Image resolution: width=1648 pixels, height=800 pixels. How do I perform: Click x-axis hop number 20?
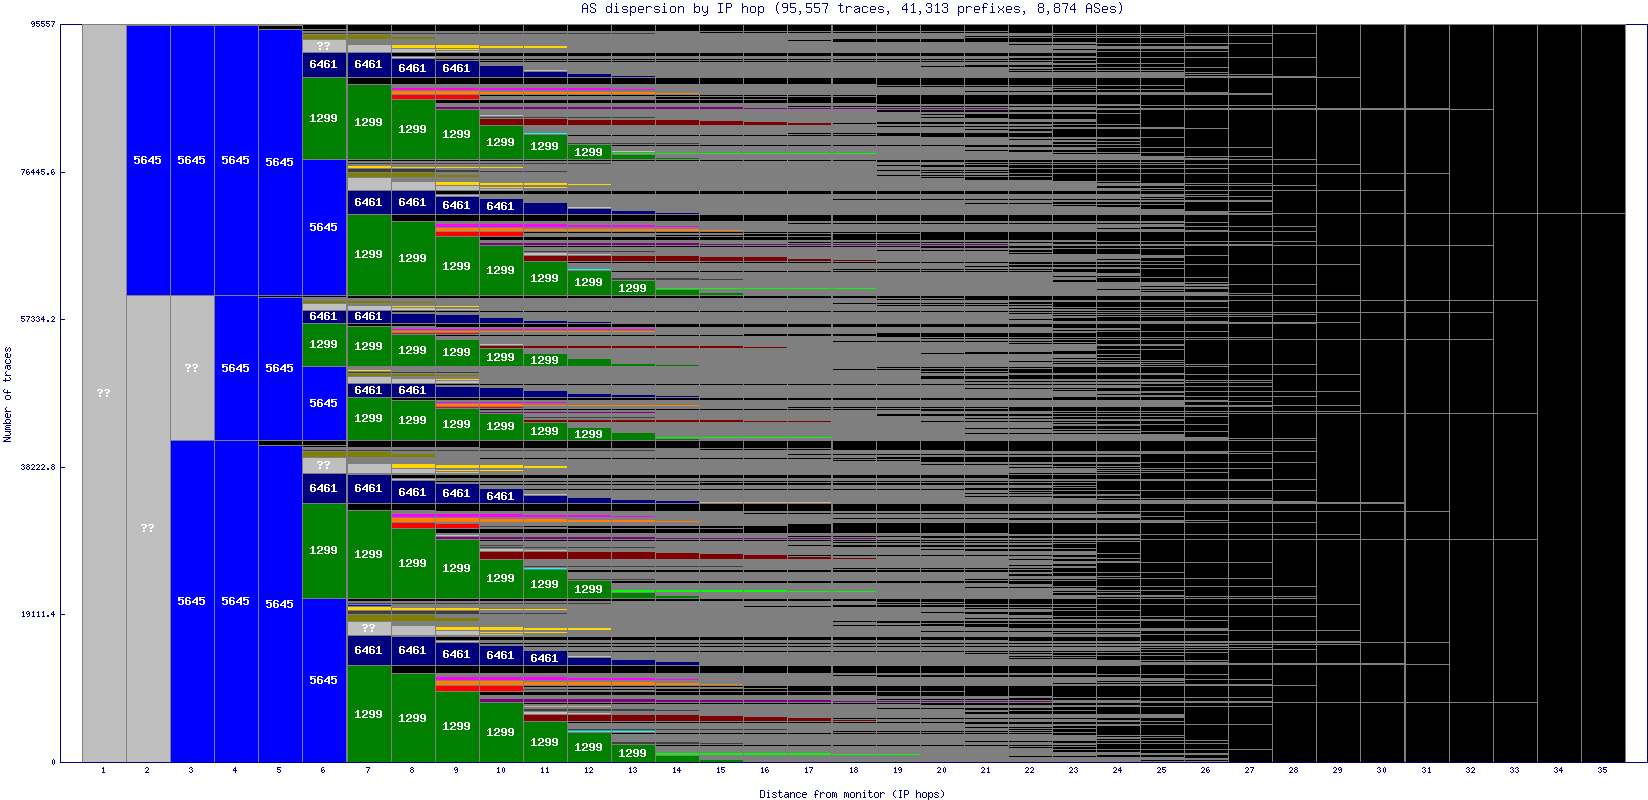[941, 770]
